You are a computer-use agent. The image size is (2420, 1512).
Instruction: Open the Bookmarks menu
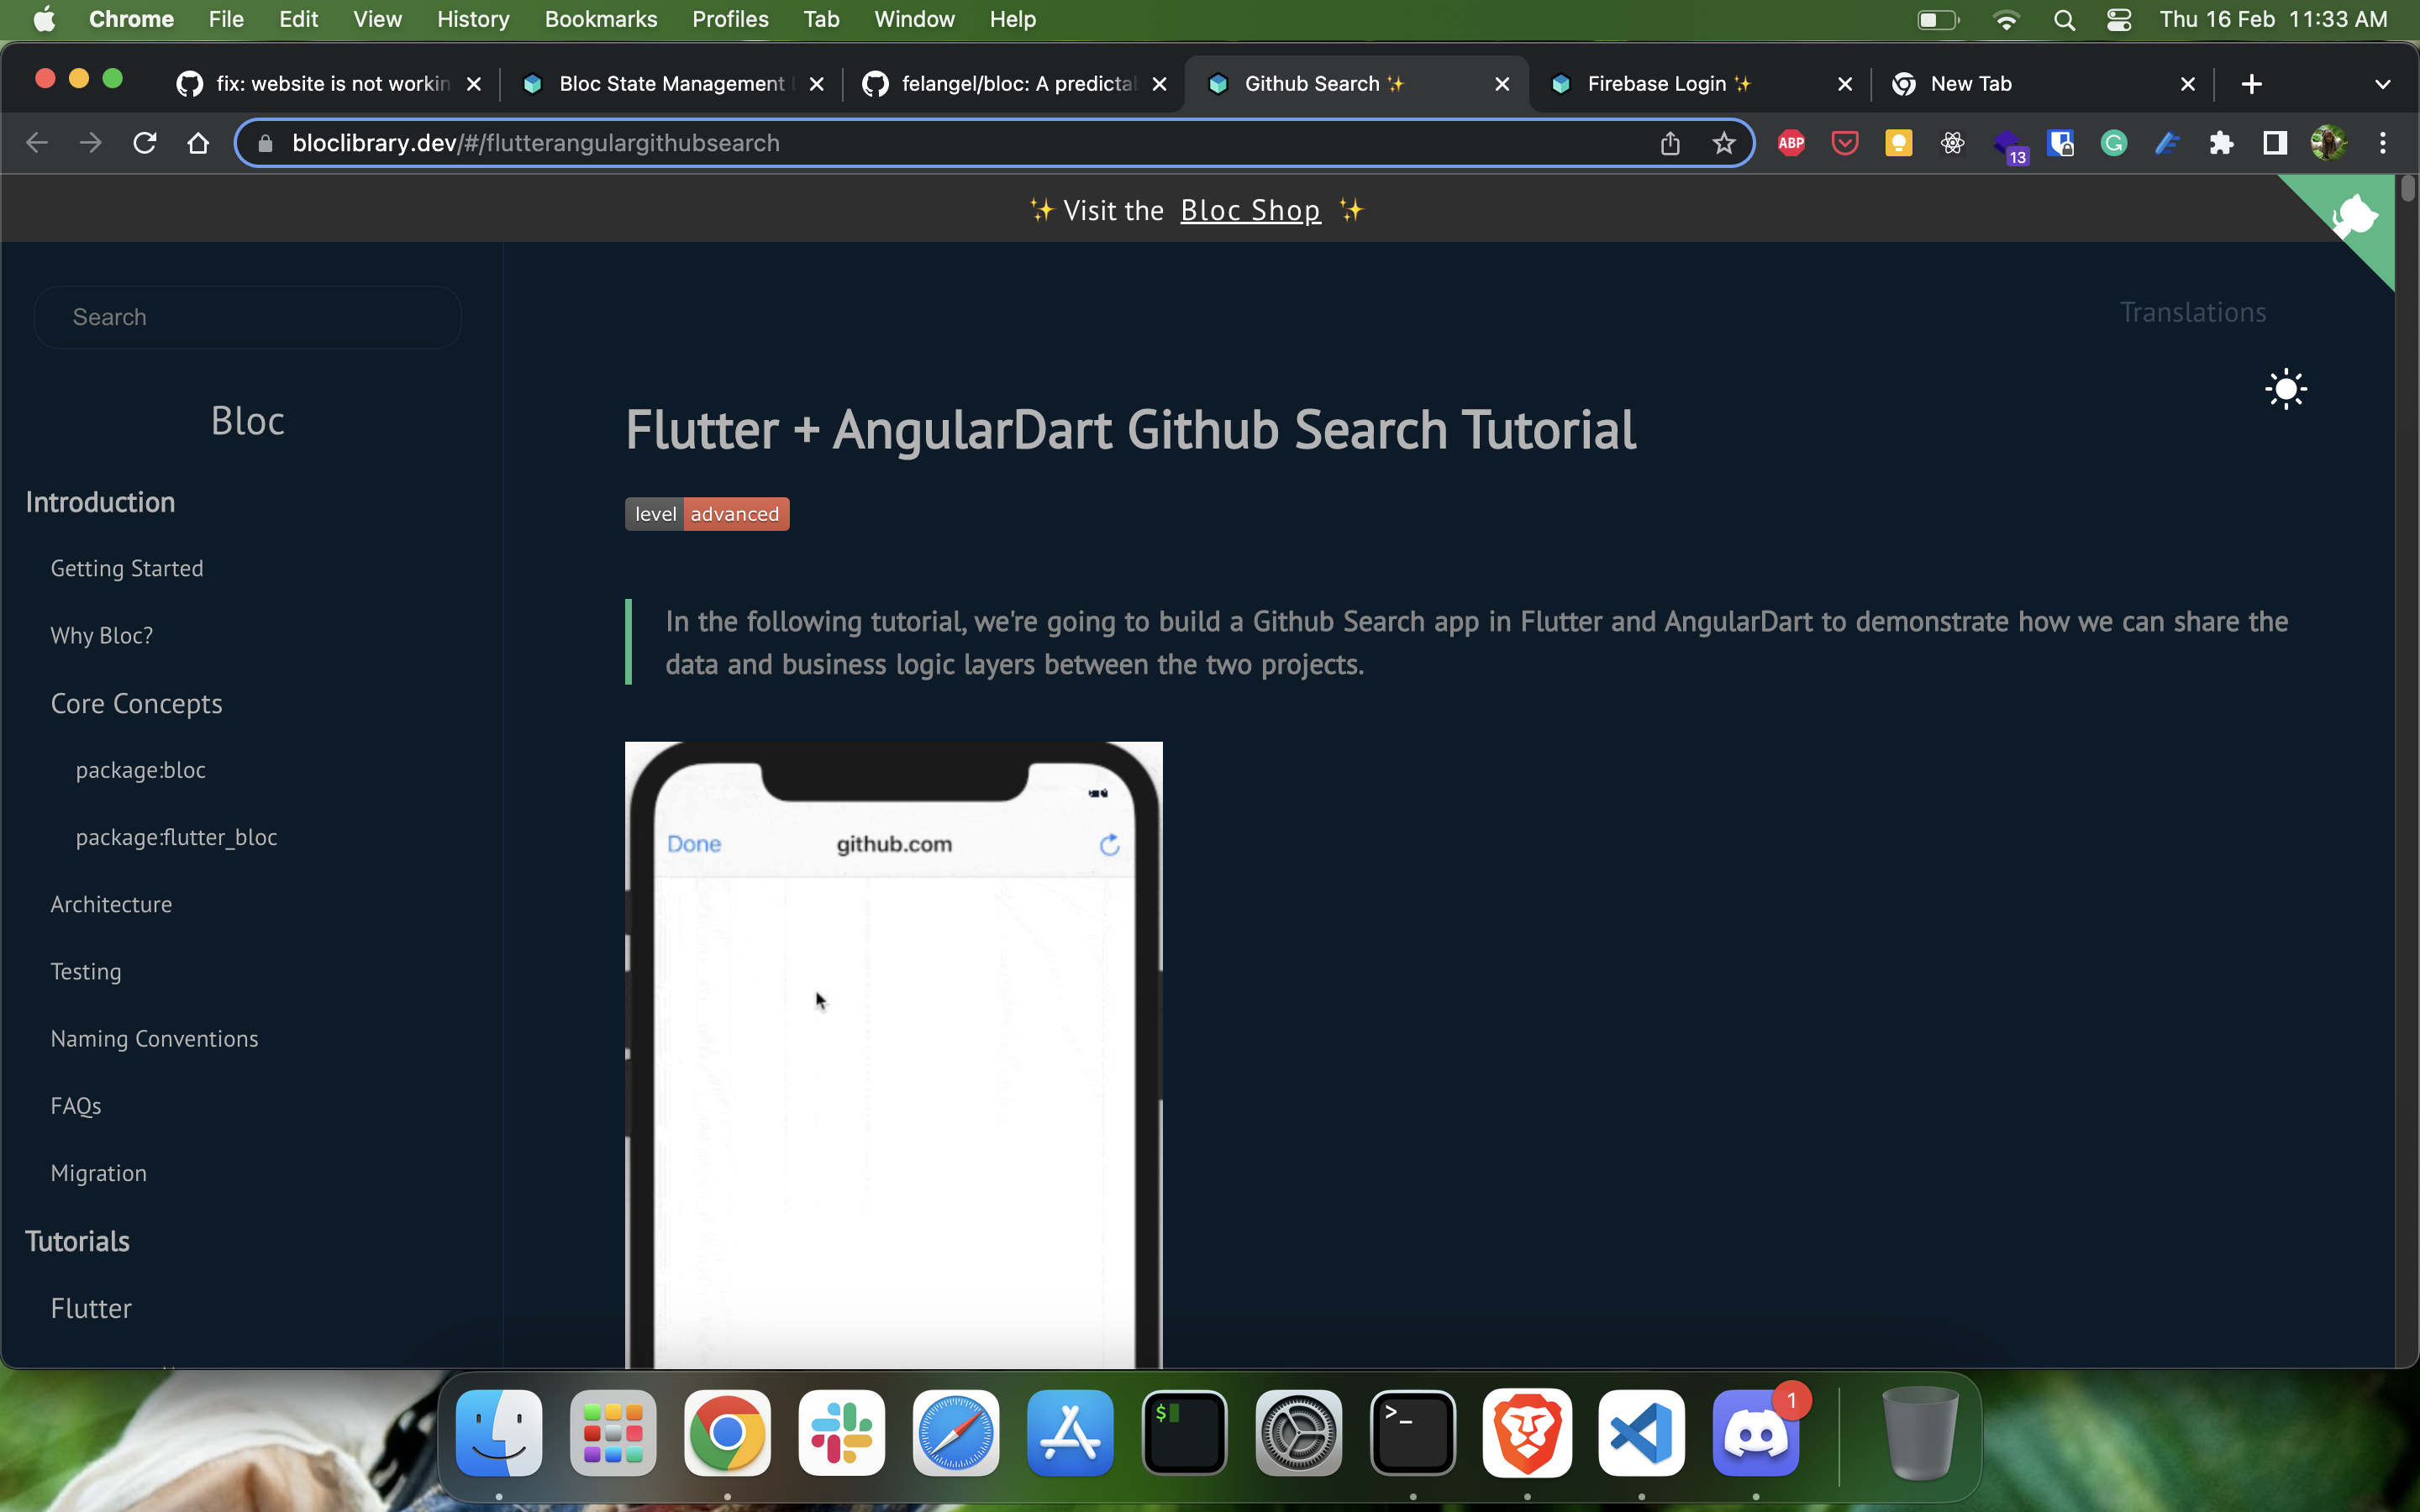pos(600,19)
